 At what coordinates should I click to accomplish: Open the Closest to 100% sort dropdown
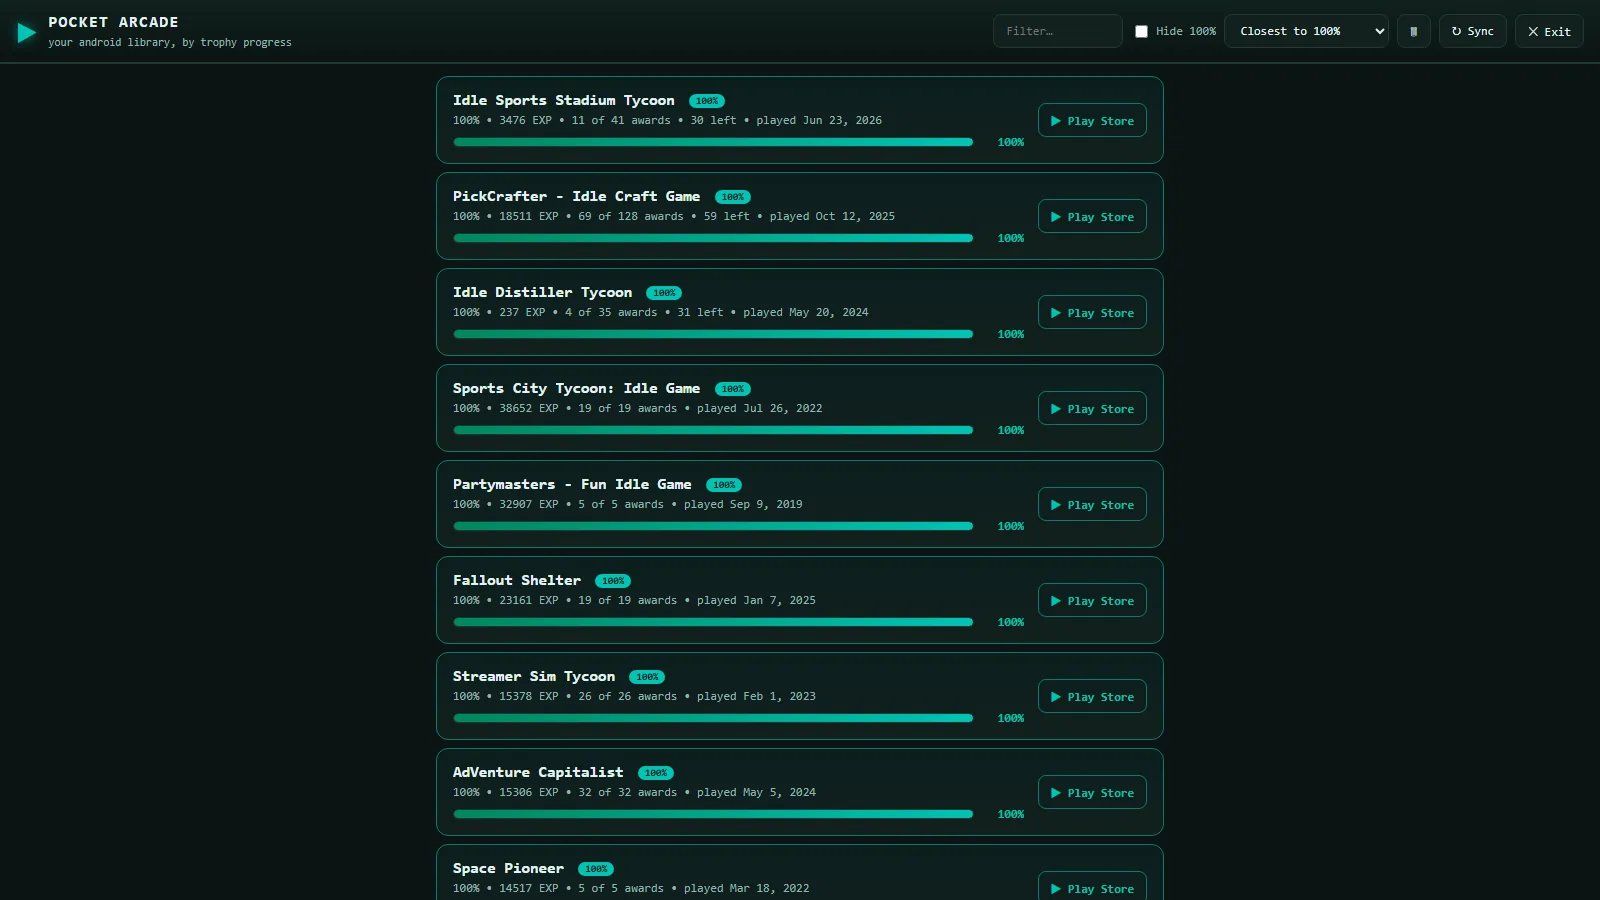[x=1306, y=31]
